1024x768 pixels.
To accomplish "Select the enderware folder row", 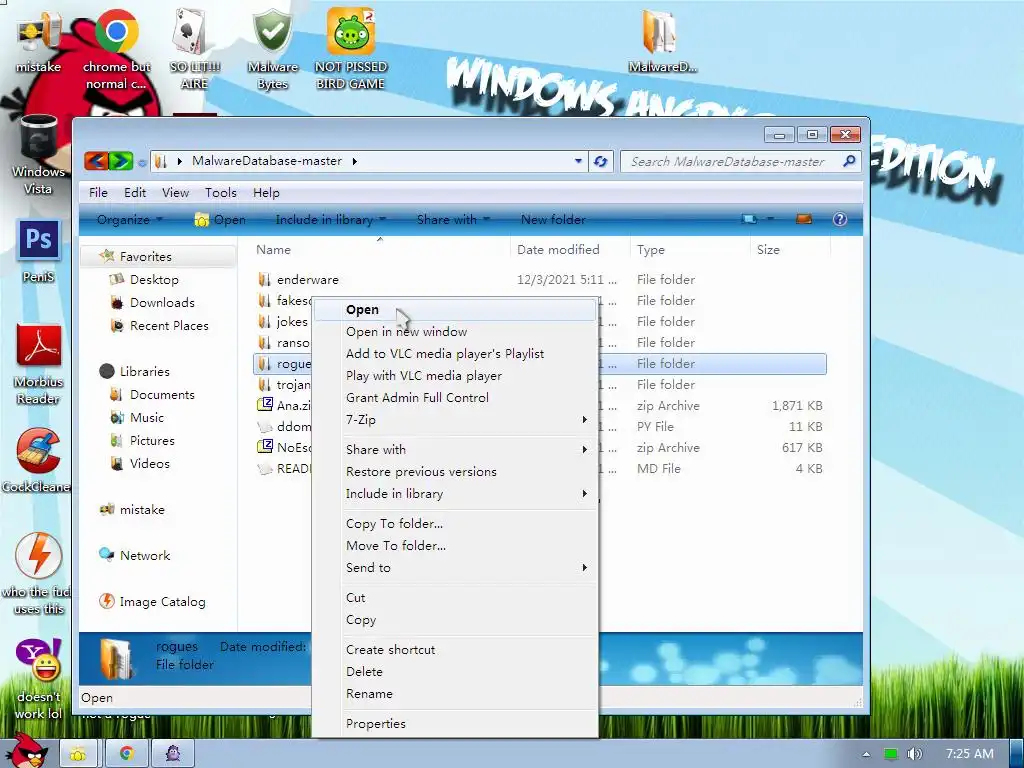I will [x=539, y=280].
